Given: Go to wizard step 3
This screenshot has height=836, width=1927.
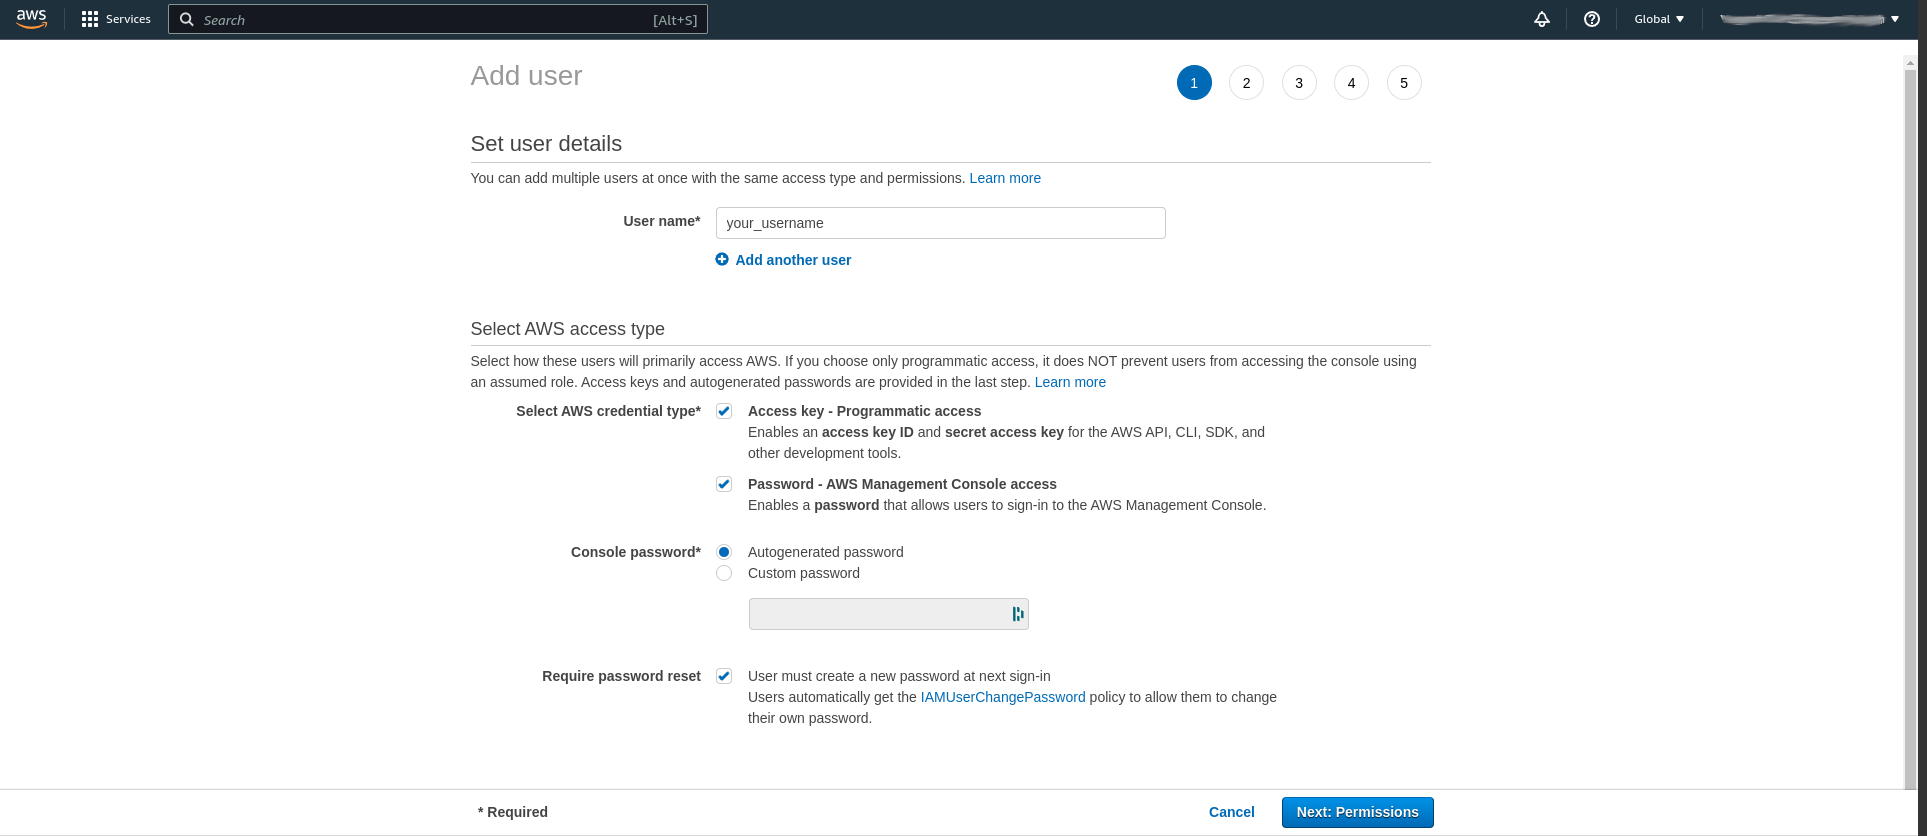Looking at the screenshot, I should coord(1299,83).
